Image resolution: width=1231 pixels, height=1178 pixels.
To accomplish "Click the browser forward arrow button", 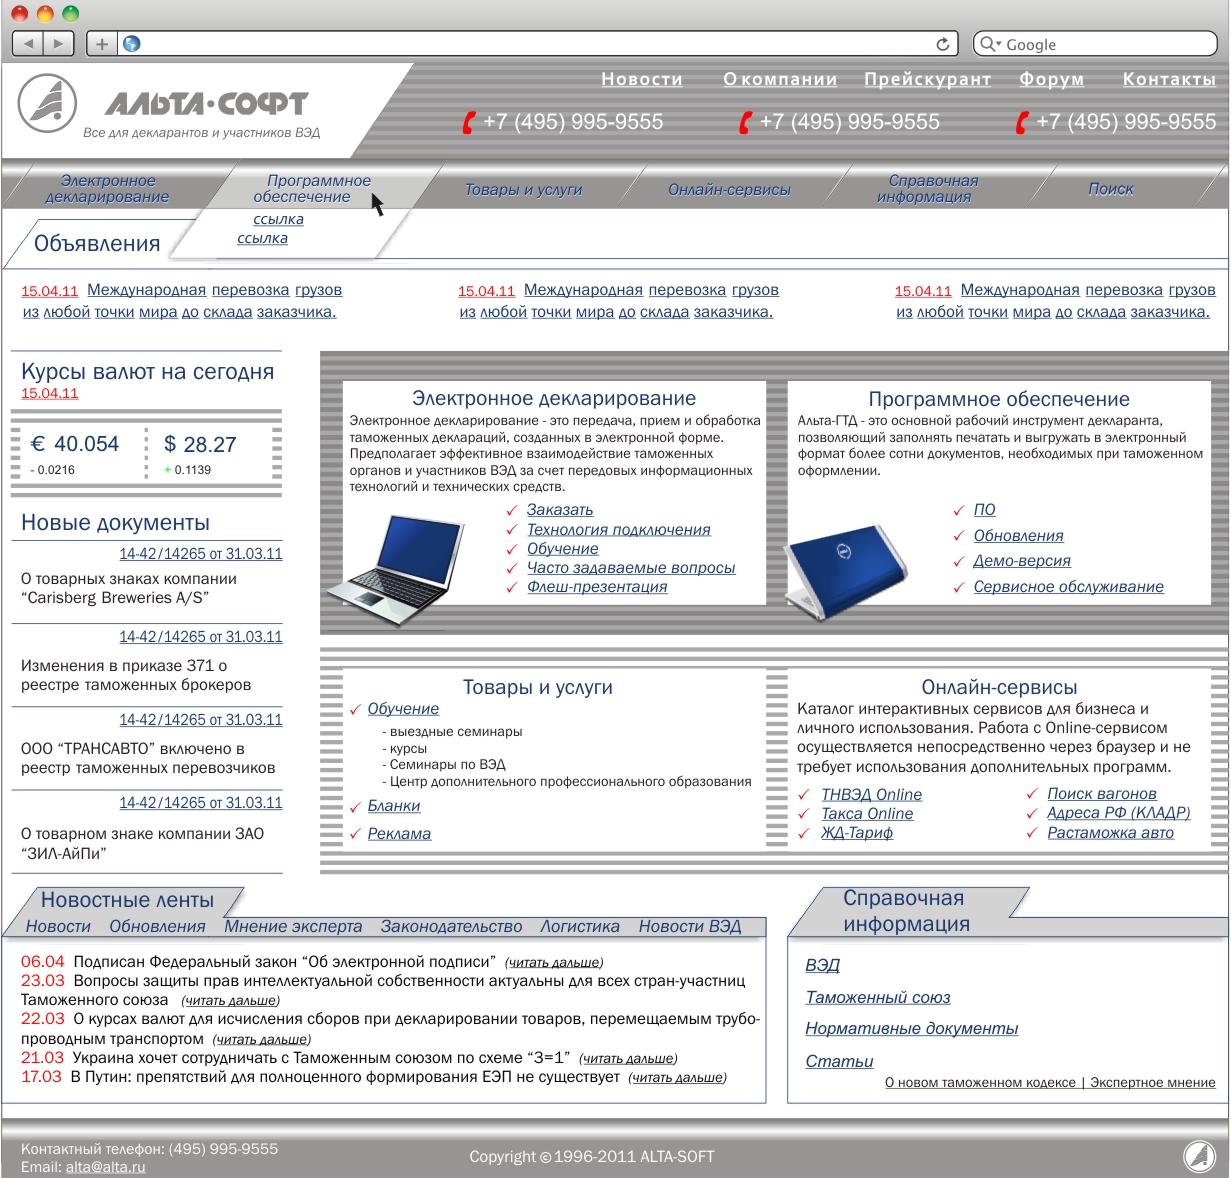I will tap(59, 43).
